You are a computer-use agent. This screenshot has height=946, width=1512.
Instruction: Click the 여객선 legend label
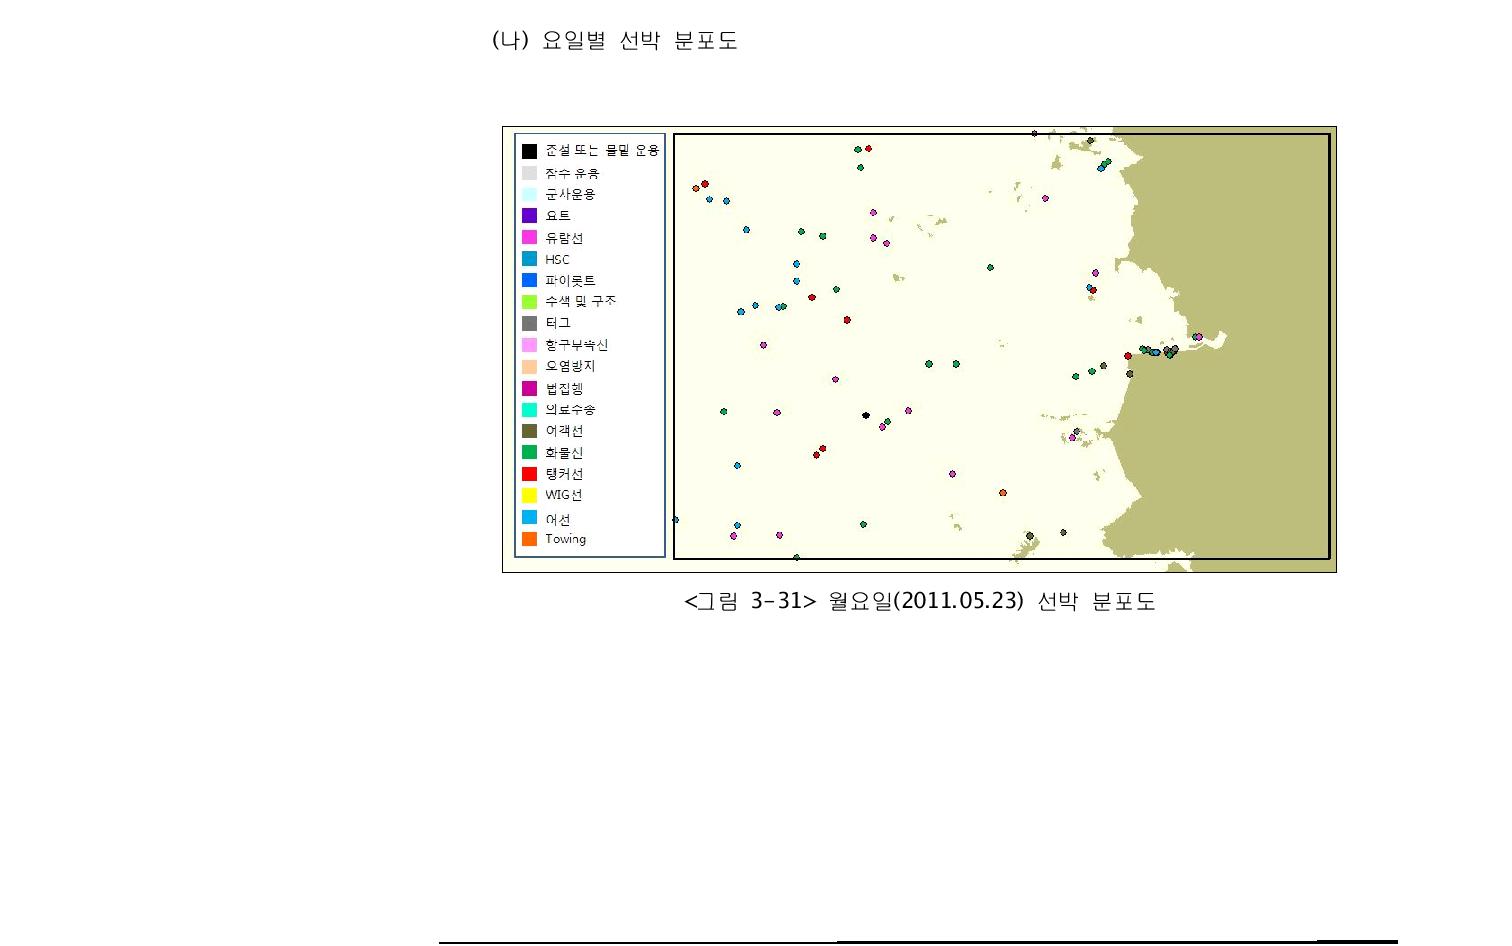[x=564, y=431]
